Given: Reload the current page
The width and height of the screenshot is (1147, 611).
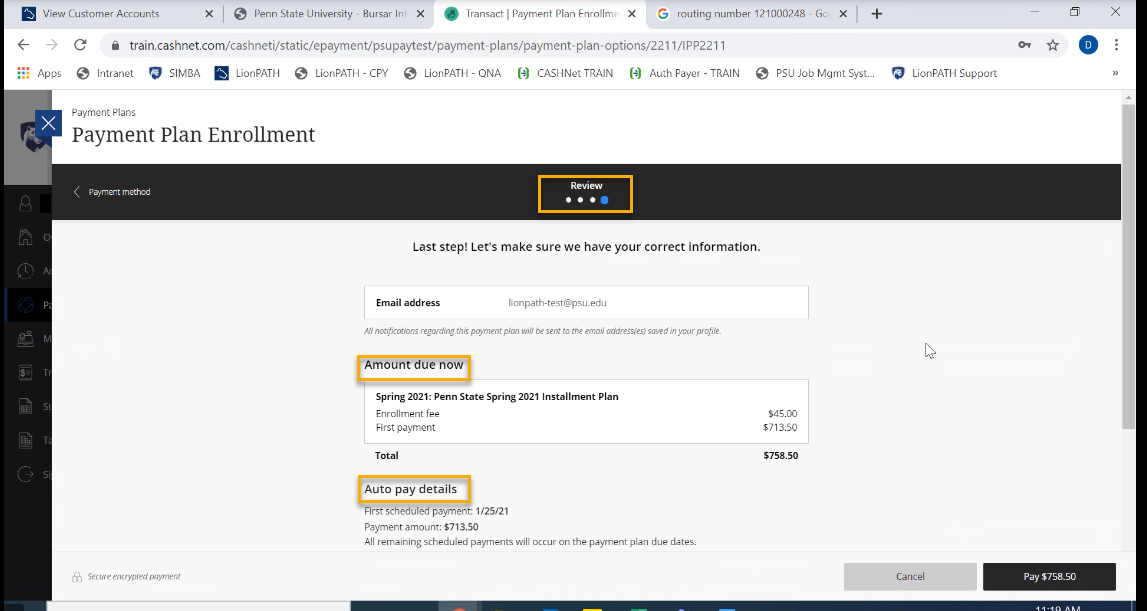Looking at the screenshot, I should pos(81,45).
